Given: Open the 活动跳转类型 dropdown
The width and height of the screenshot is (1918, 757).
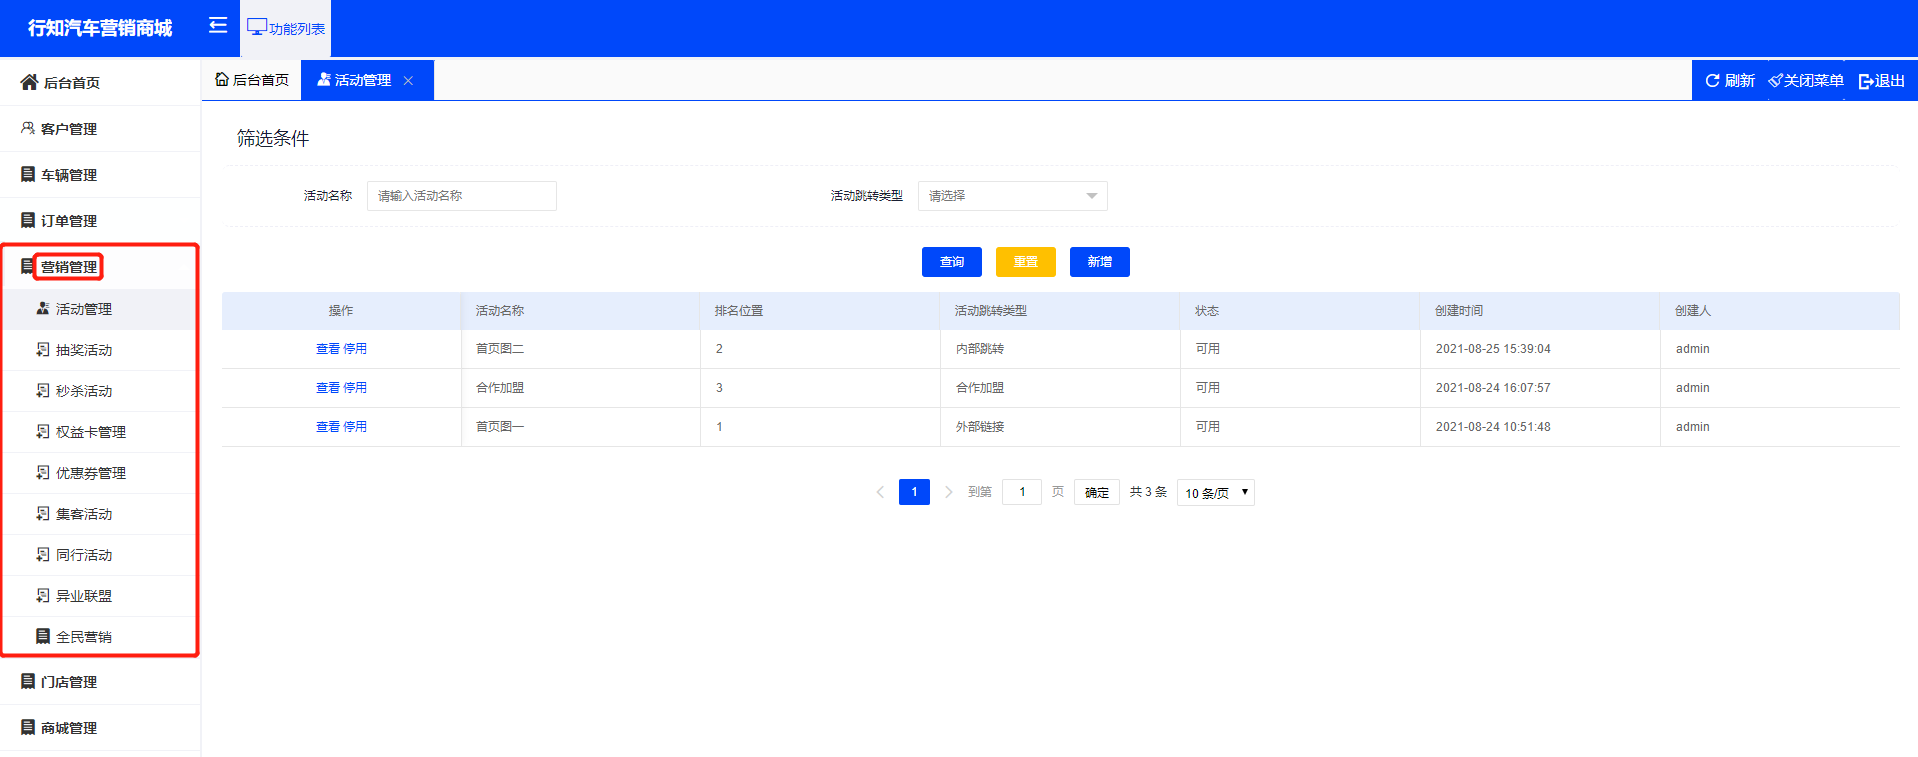Looking at the screenshot, I should [x=1012, y=196].
